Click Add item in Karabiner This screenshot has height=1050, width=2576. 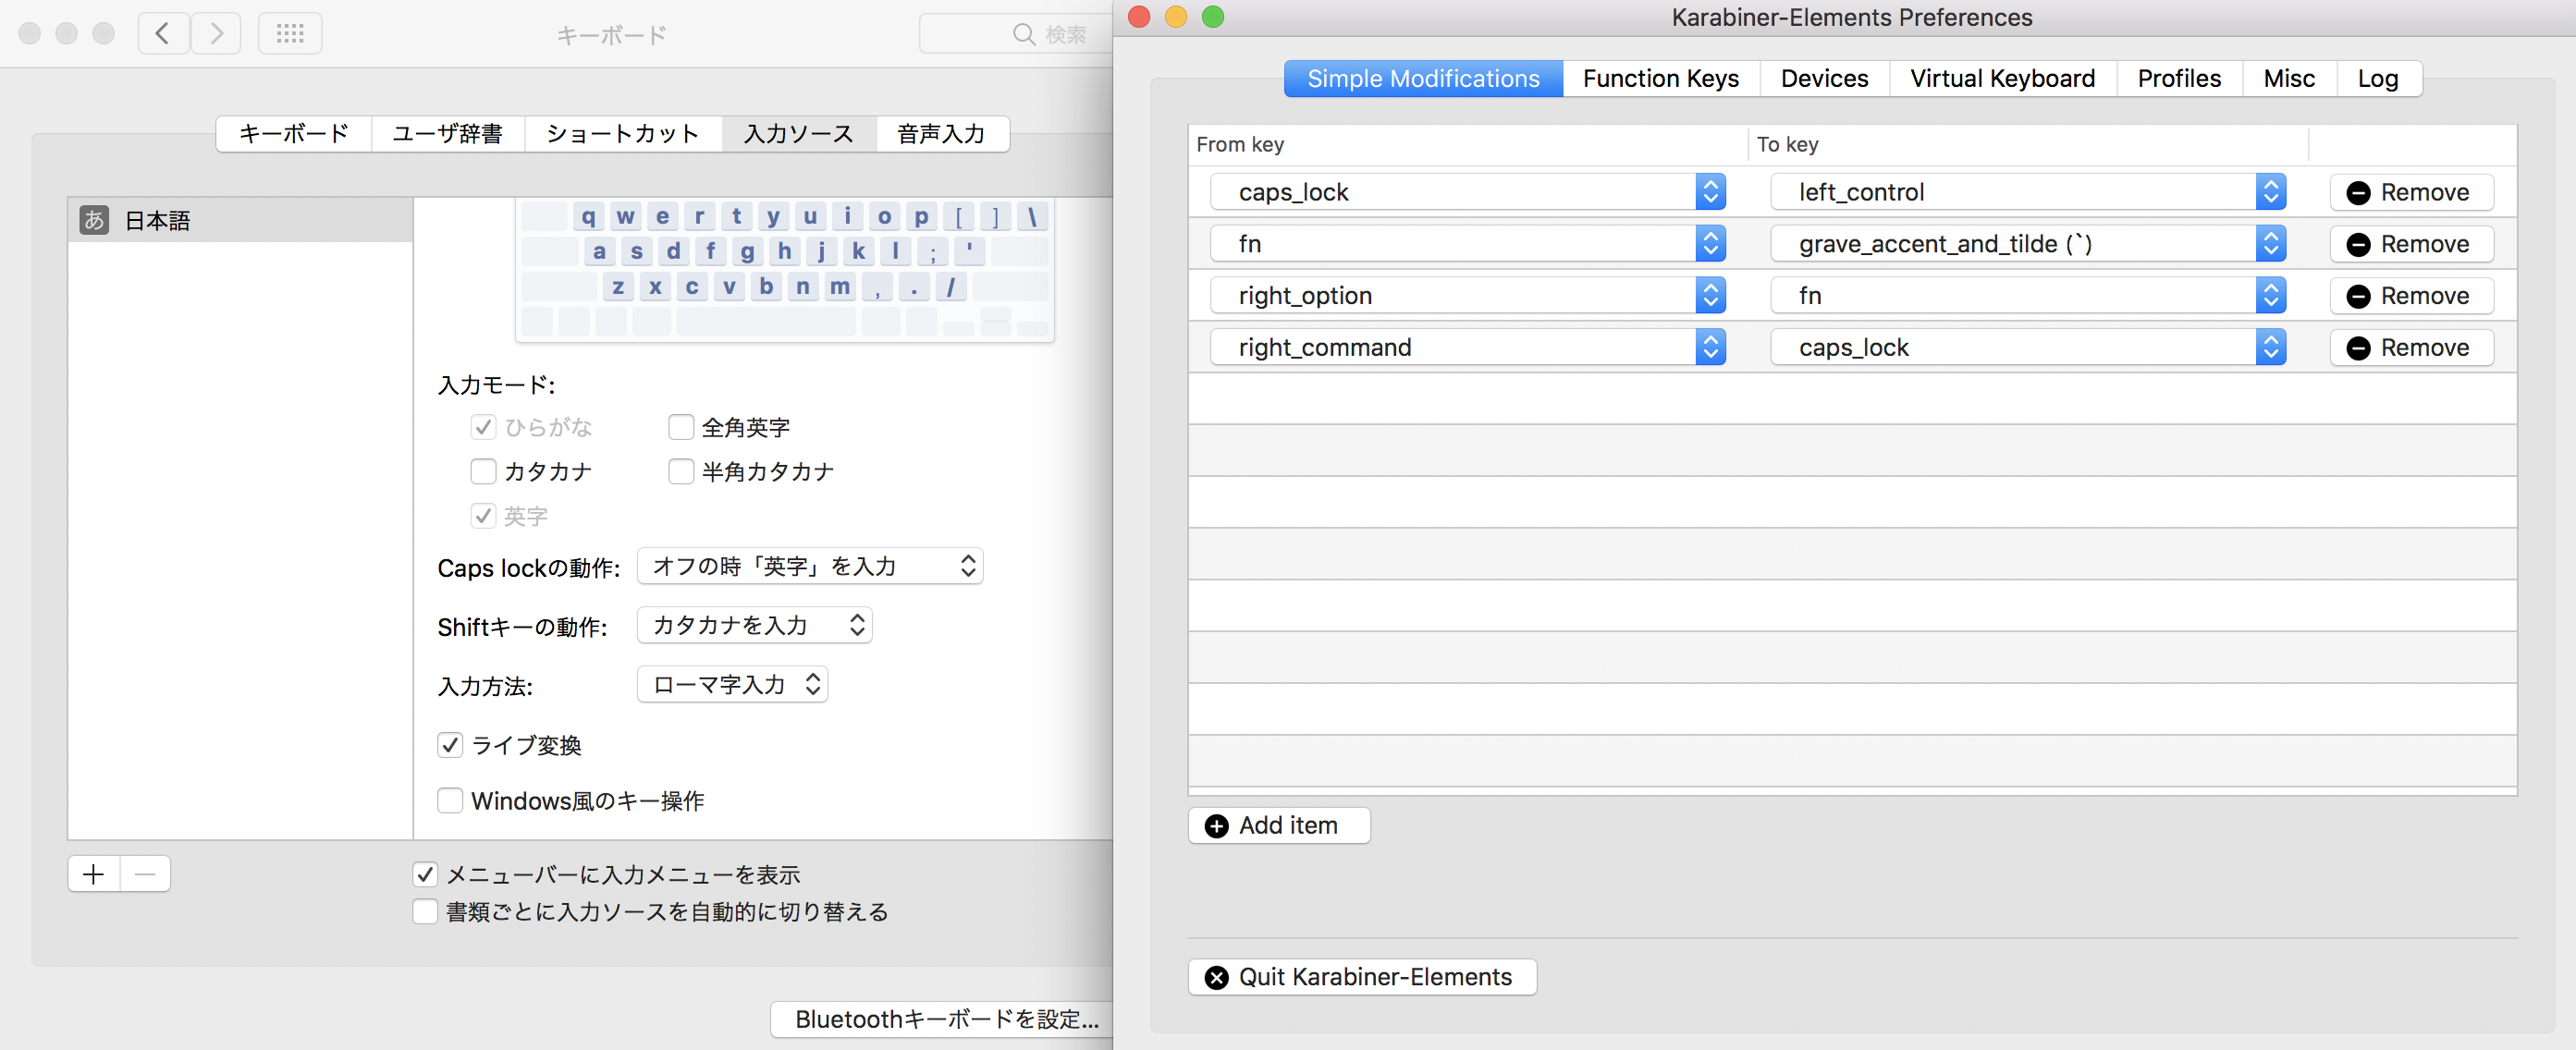[x=1279, y=825]
